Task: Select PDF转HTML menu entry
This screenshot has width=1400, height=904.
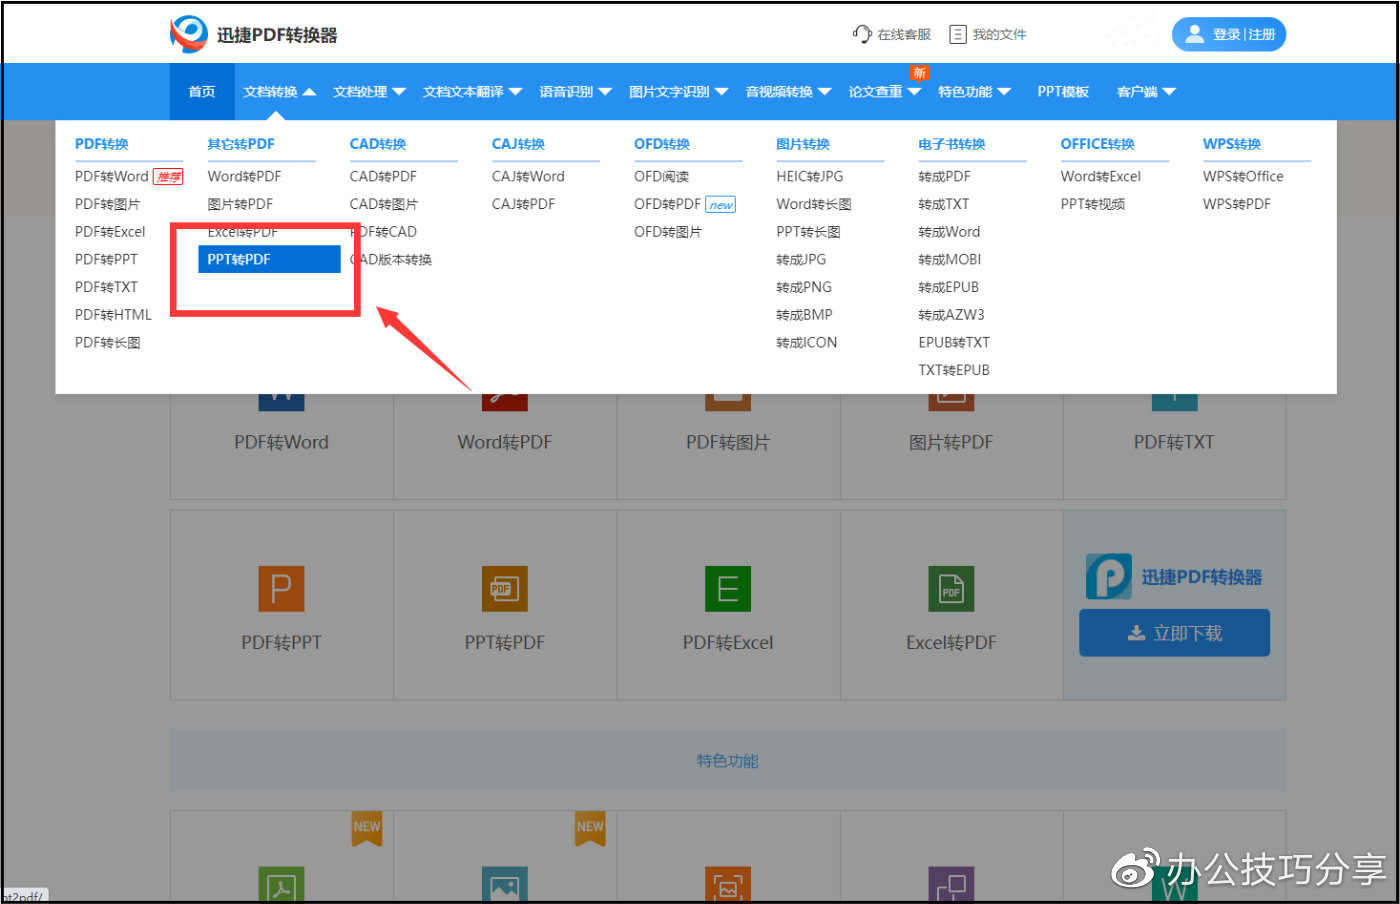Action: (113, 314)
